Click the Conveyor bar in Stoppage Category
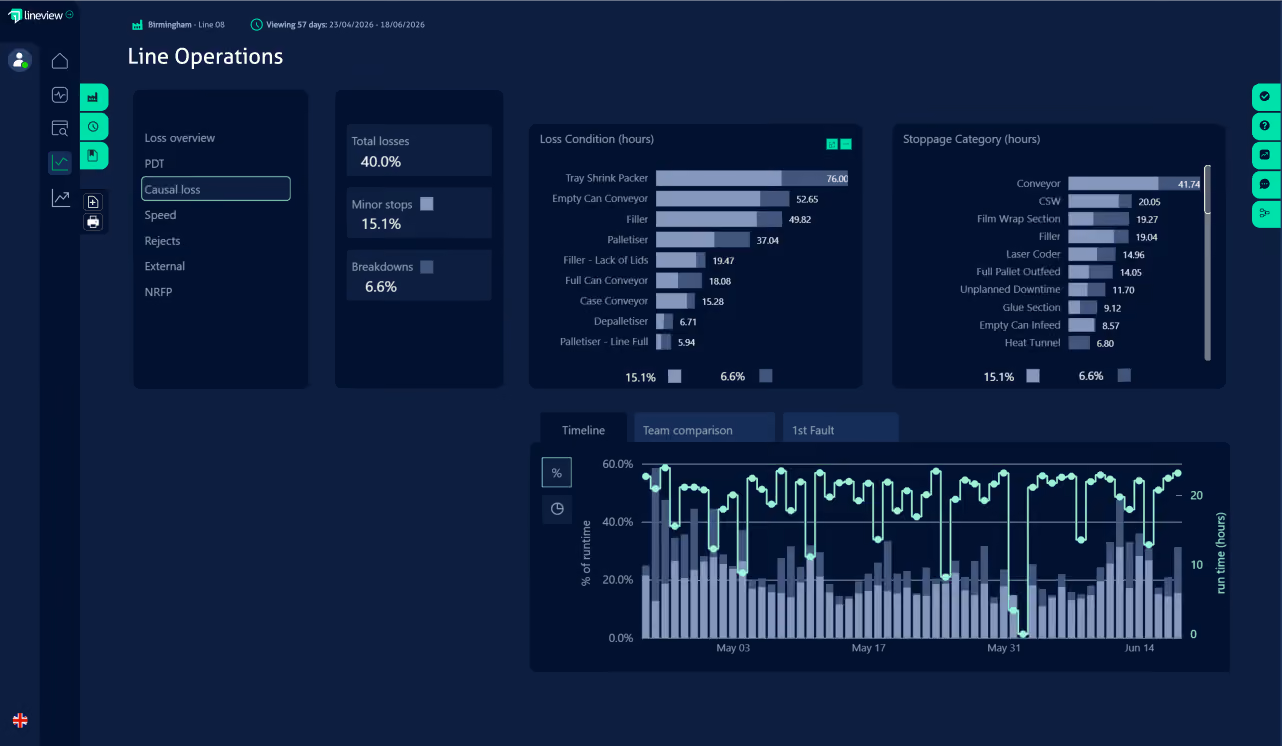Viewport: 1282px width, 746px height. click(1134, 184)
